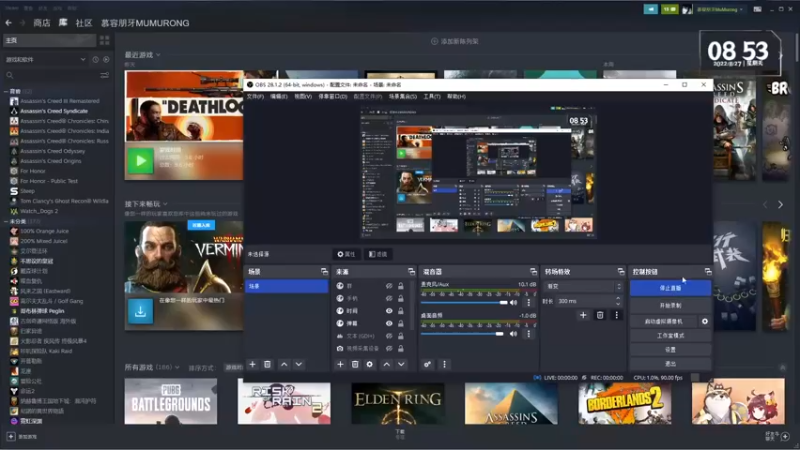800x450 pixels.
Task: Open the OBS 文件(F) menu
Action: tap(255, 96)
